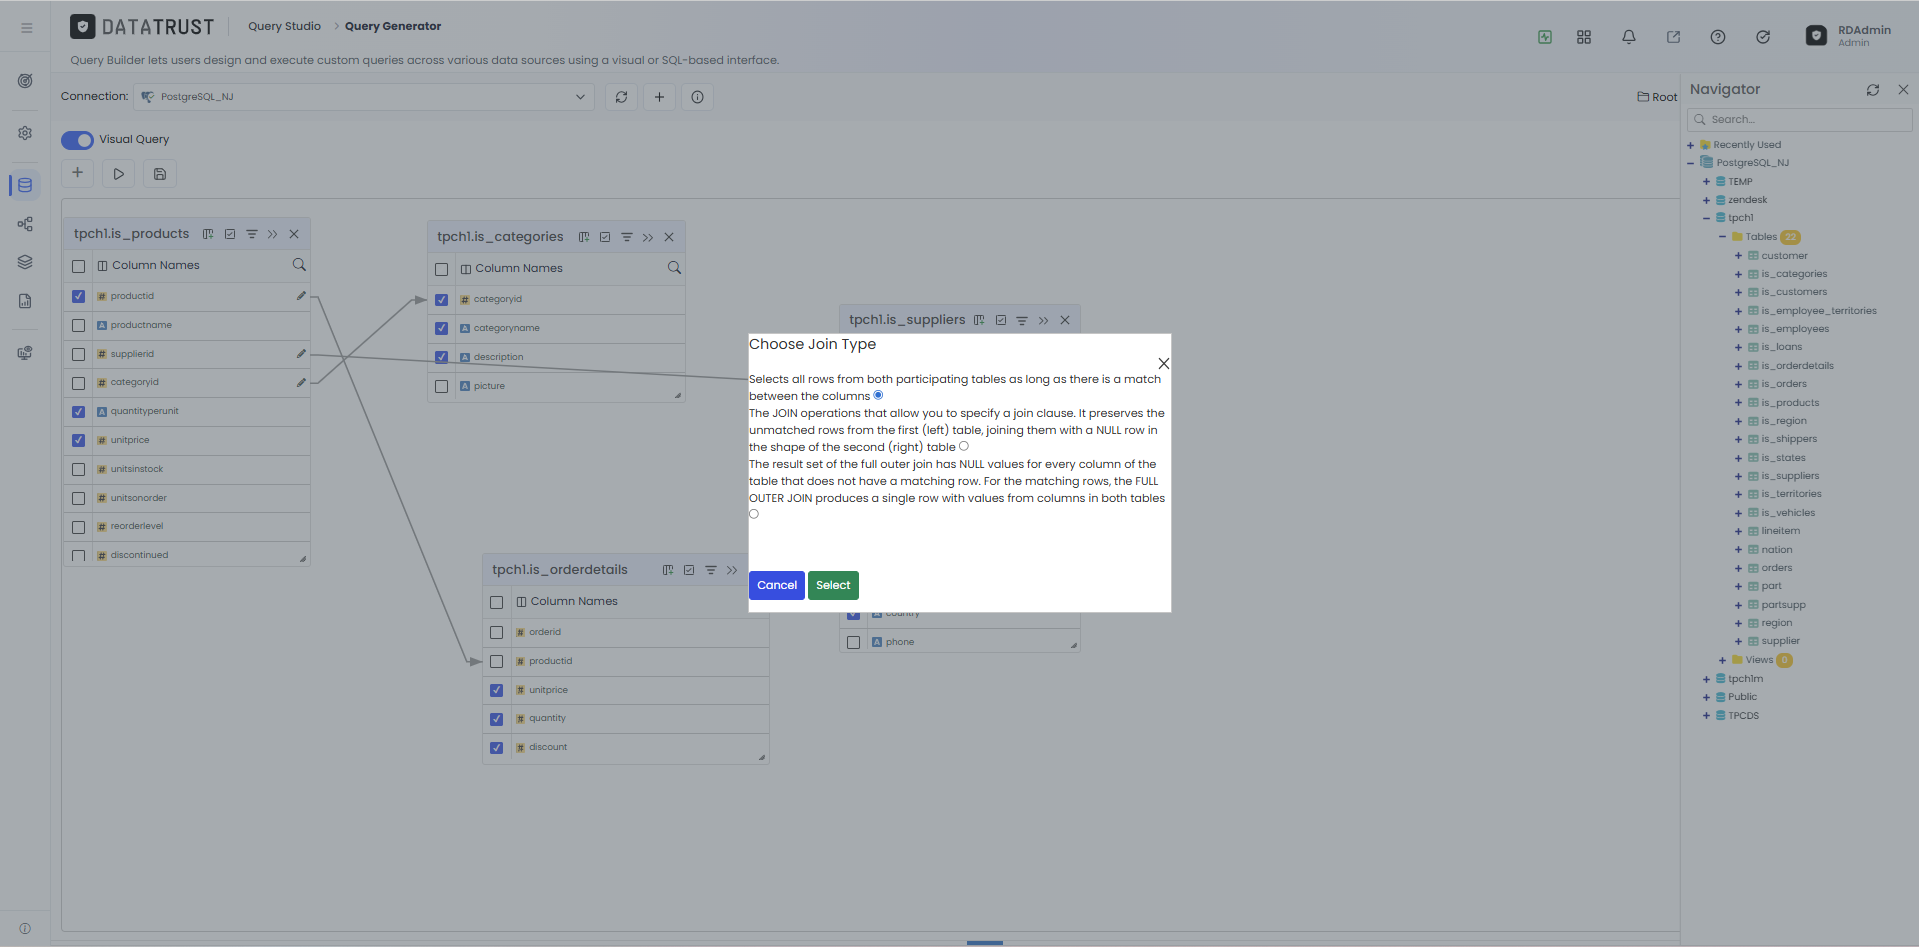
Task: Refresh the connection list
Action: (621, 97)
